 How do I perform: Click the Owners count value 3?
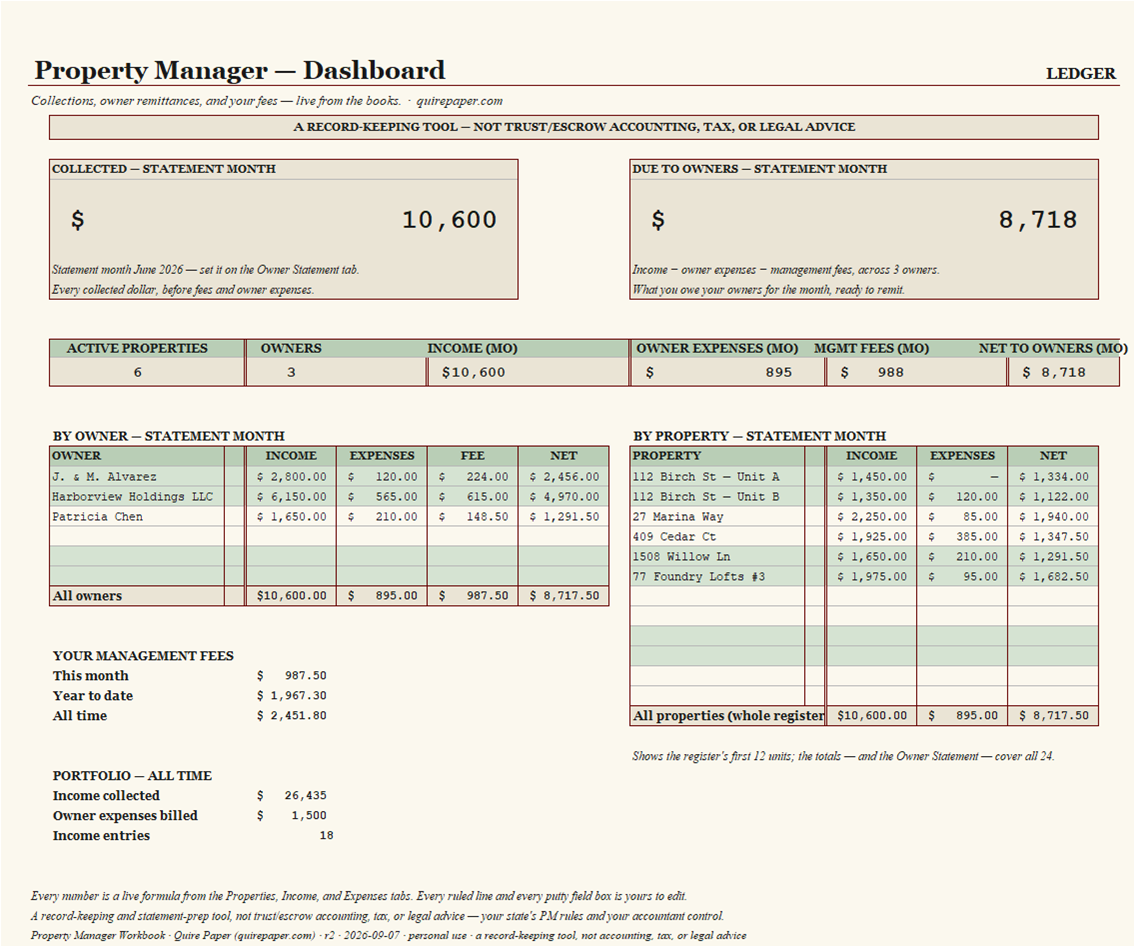tap(291, 372)
